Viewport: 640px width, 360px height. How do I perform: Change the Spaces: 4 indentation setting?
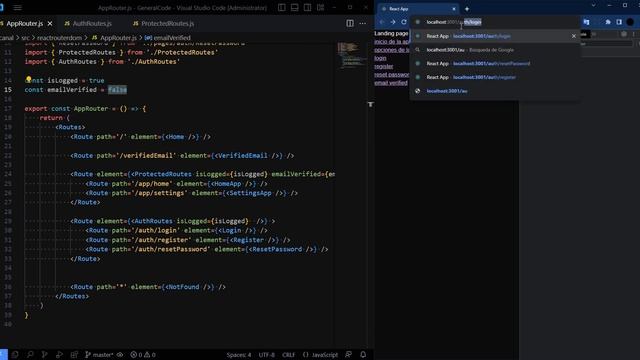coord(239,355)
